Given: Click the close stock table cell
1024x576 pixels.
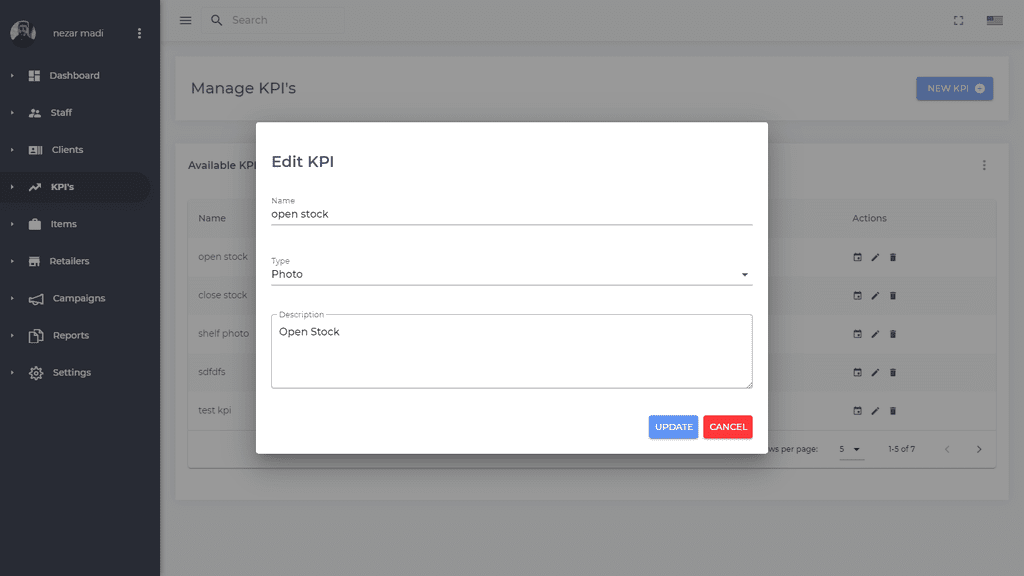Looking at the screenshot, I should click(222, 296).
